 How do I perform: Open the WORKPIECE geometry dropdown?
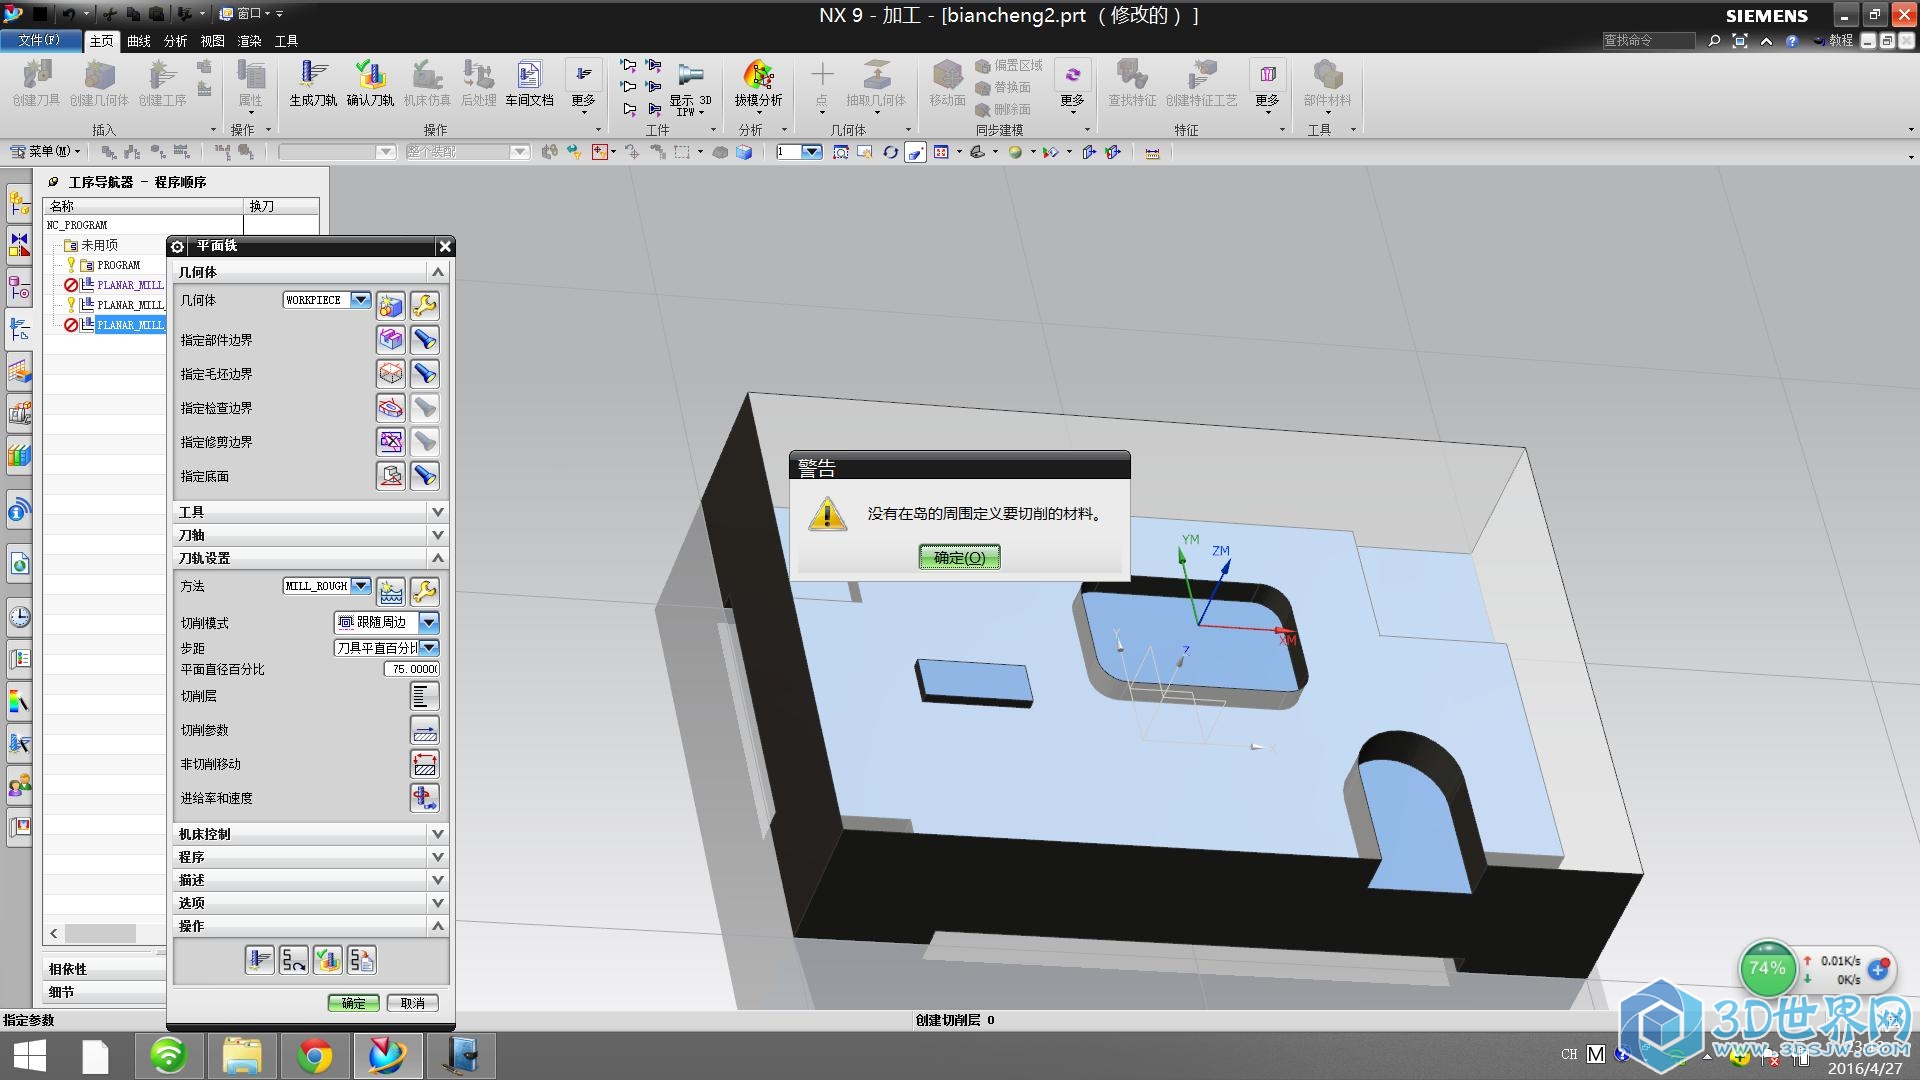[x=361, y=300]
